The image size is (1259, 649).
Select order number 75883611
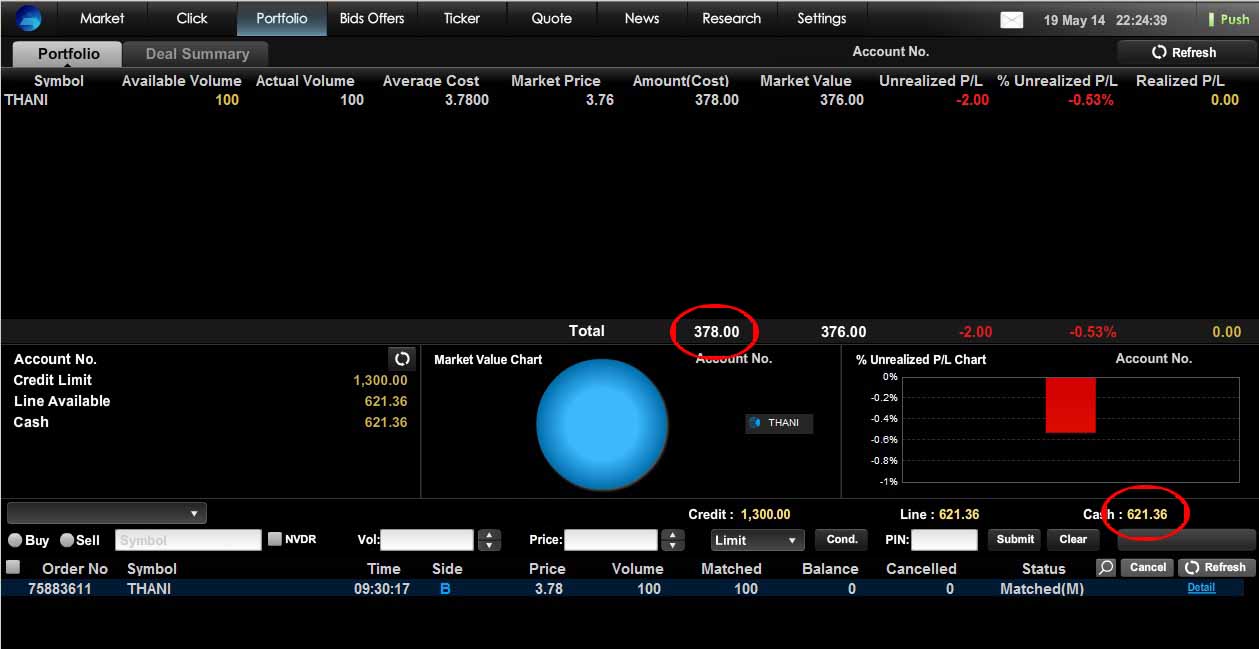click(x=59, y=589)
